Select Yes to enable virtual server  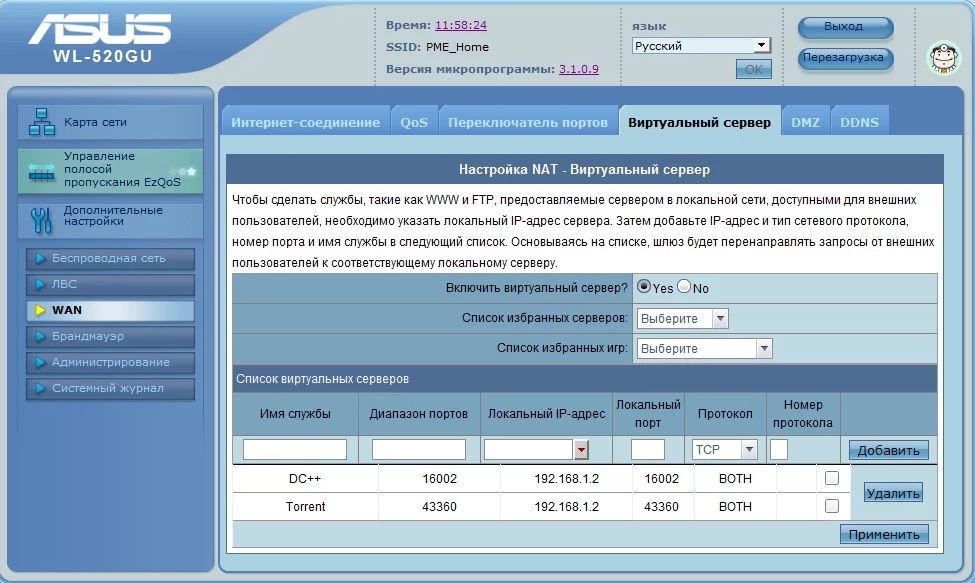point(645,287)
